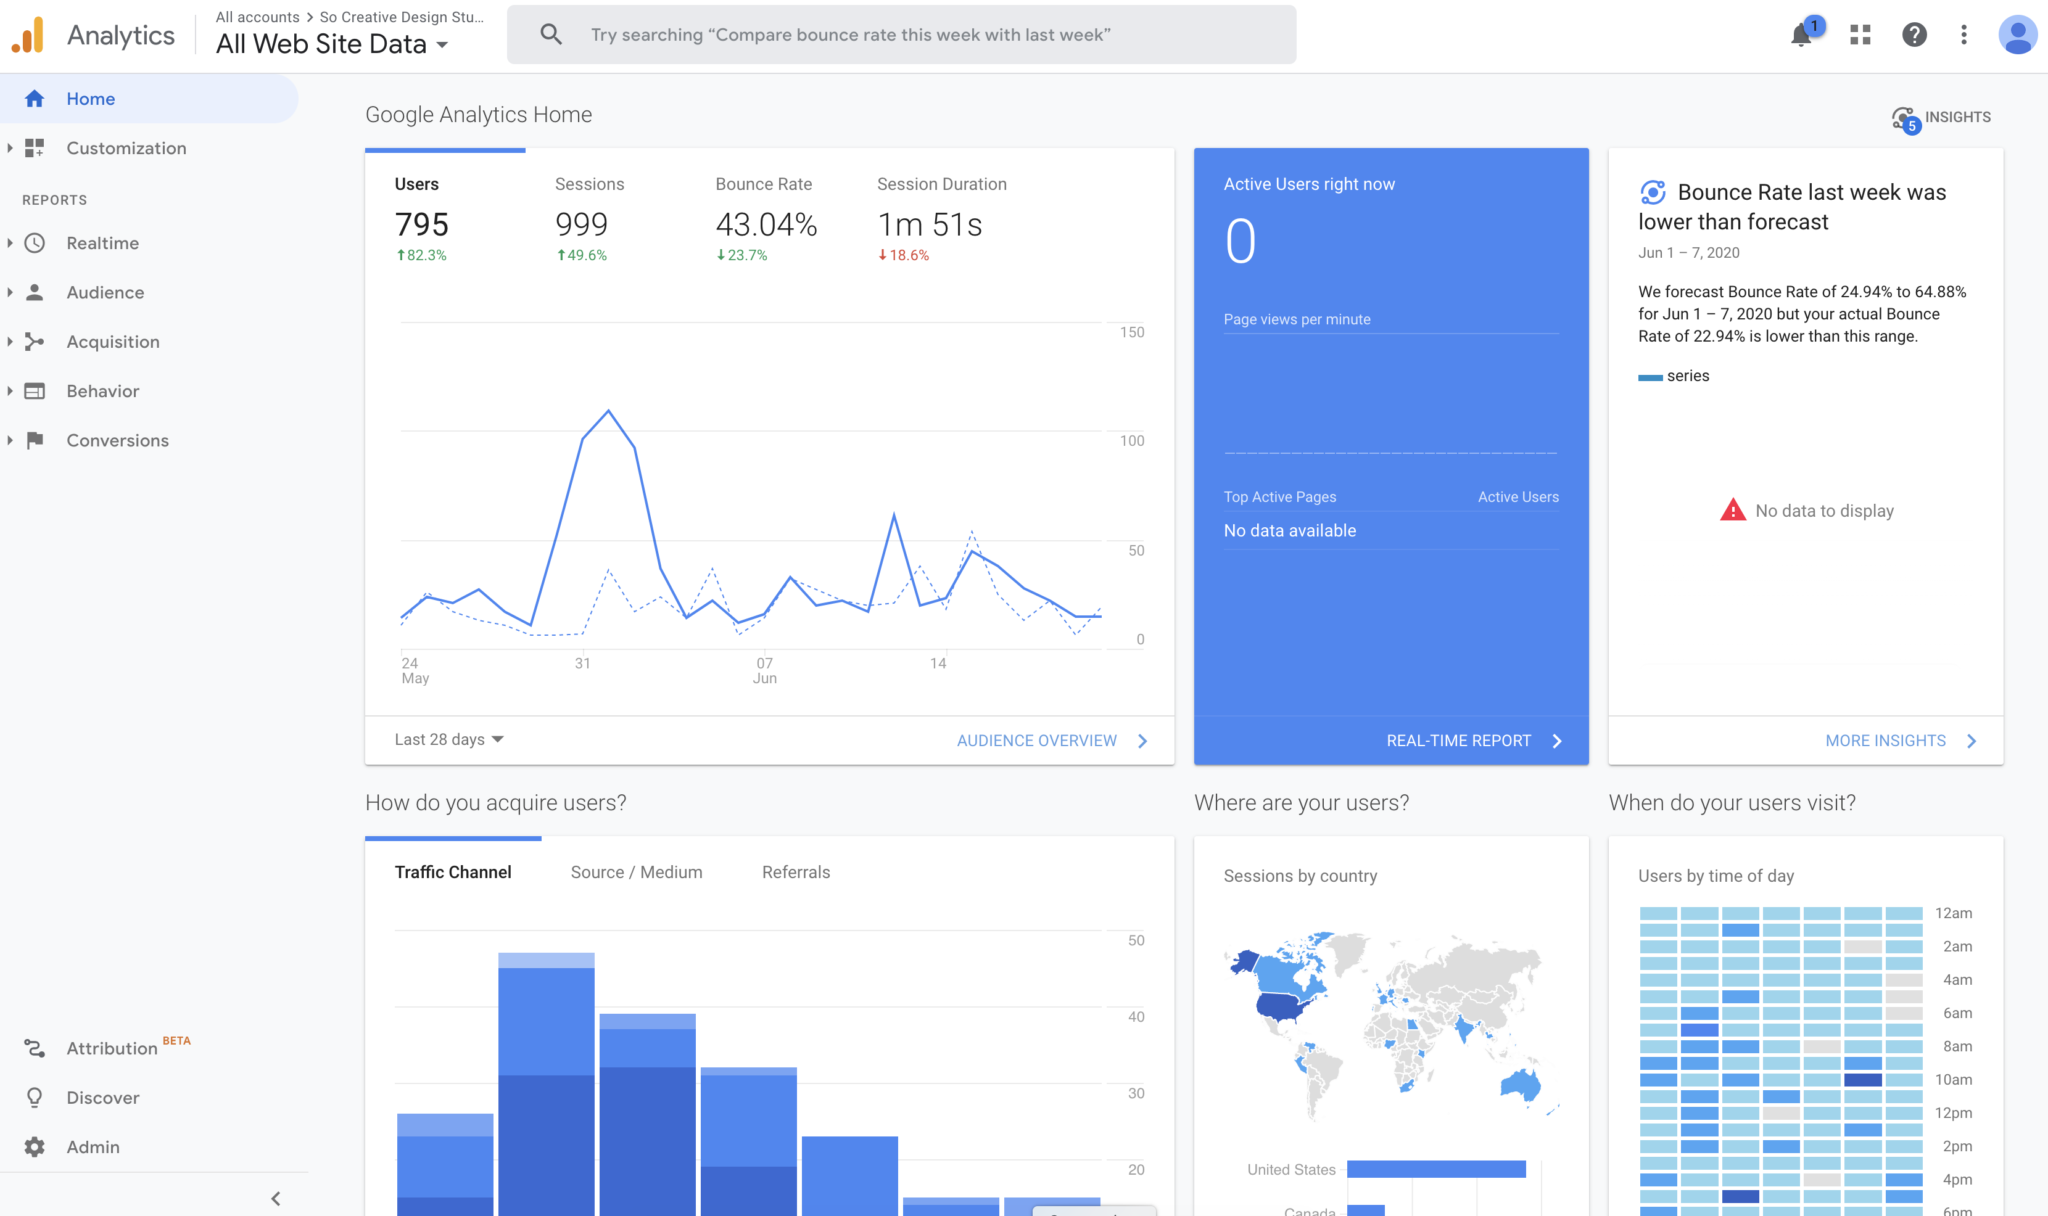Open the Google apps grid
2048x1216 pixels.
click(1860, 35)
